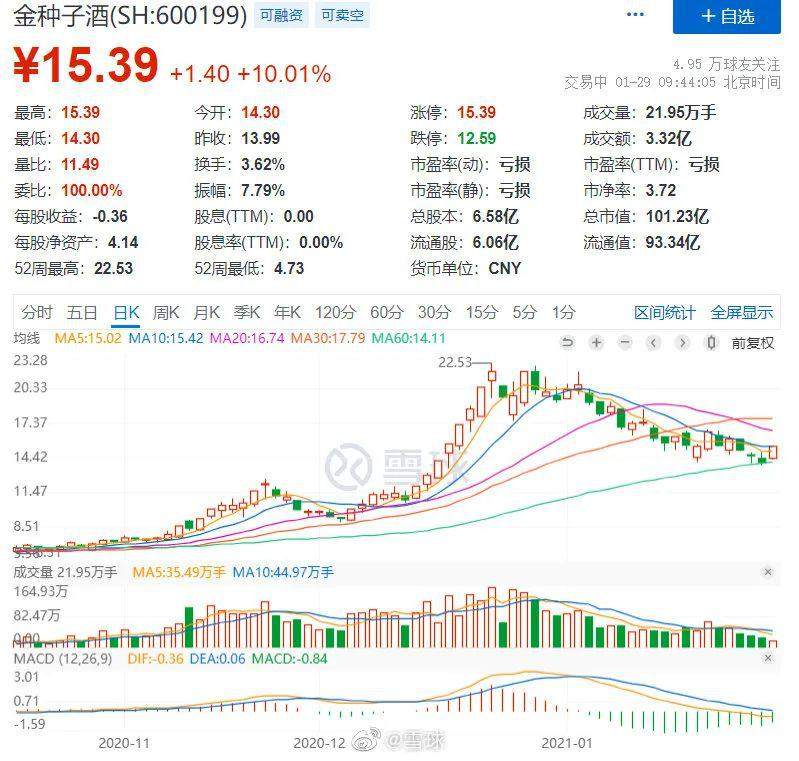The width and height of the screenshot is (799, 761).
Task: Close the 成交量 volume indicator panel
Action: pyautogui.click(x=768, y=572)
